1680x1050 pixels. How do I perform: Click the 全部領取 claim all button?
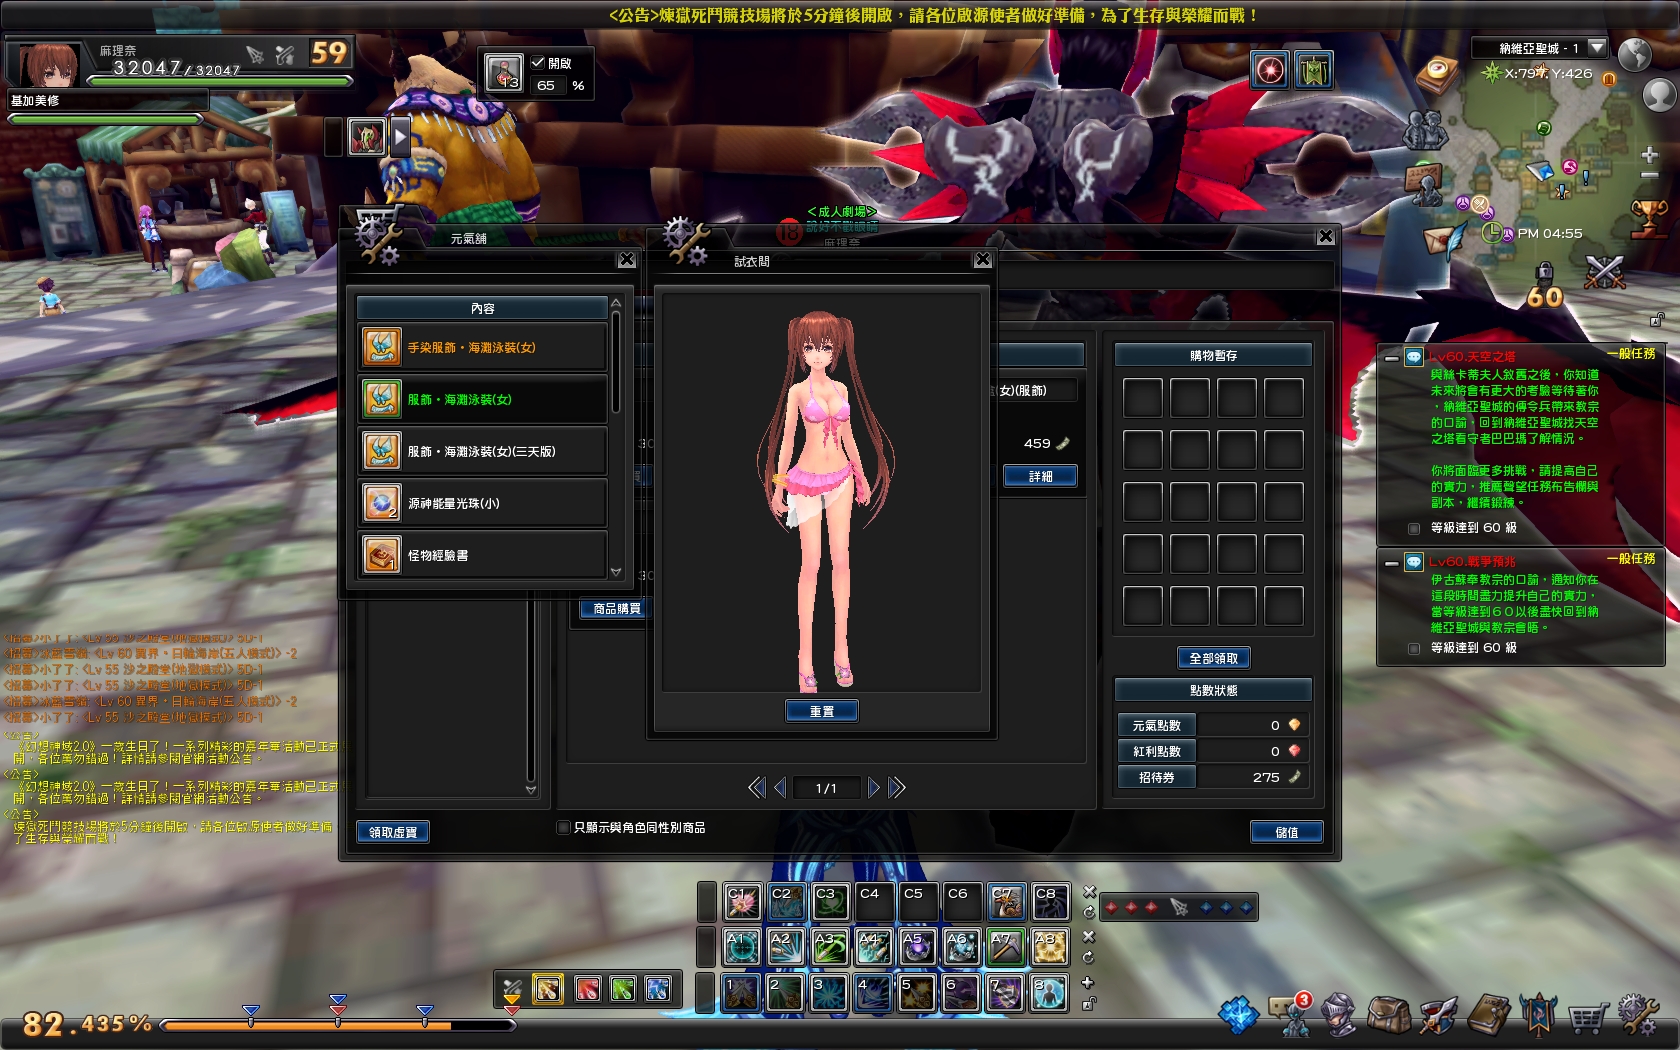pyautogui.click(x=1212, y=657)
